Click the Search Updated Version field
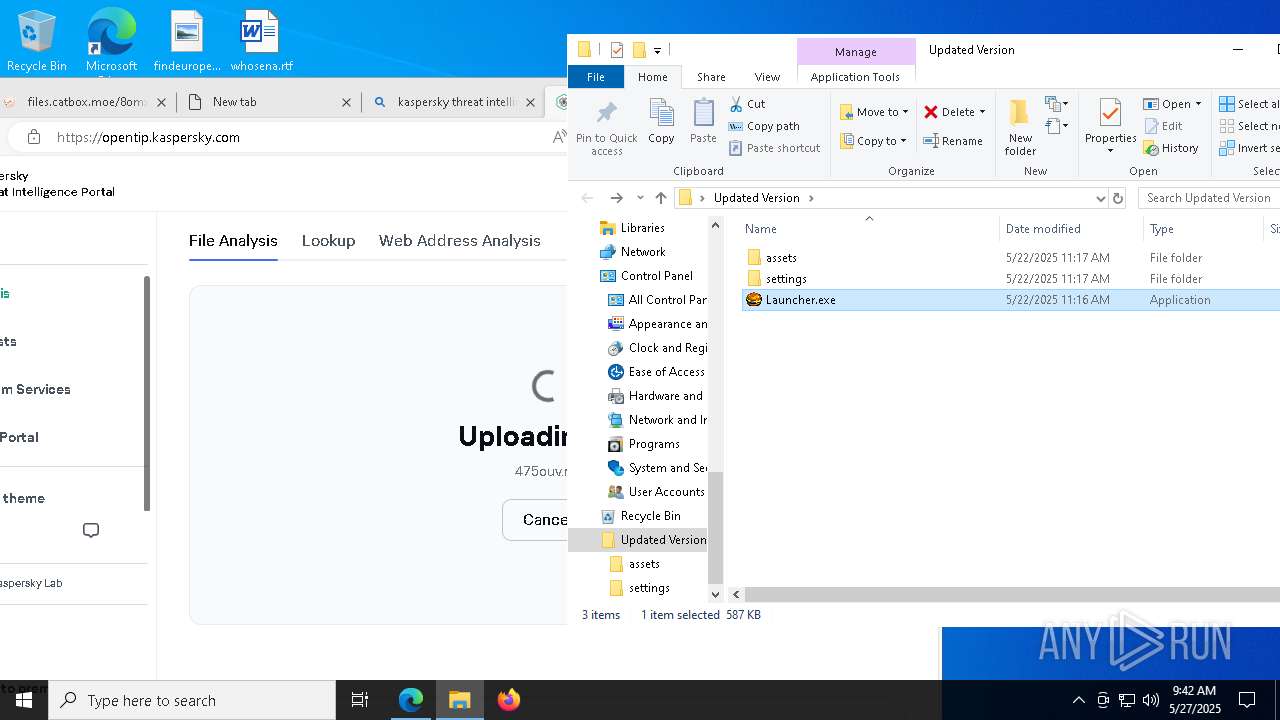 (1208, 198)
